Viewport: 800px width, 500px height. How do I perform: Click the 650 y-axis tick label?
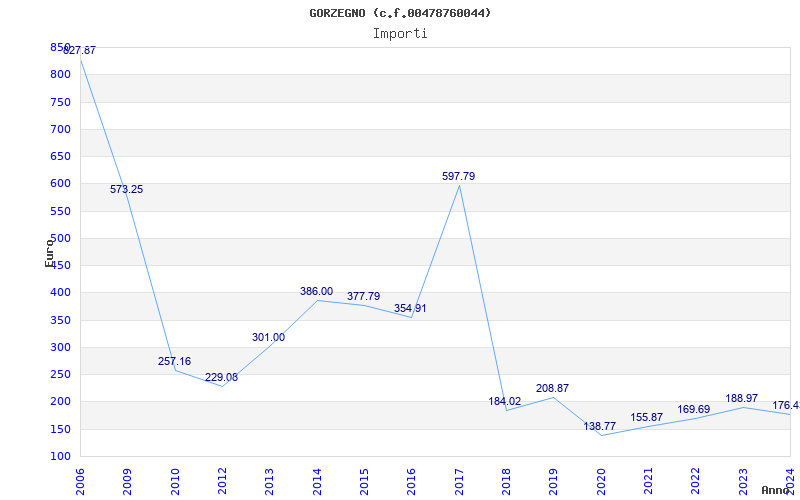pyautogui.click(x=60, y=156)
